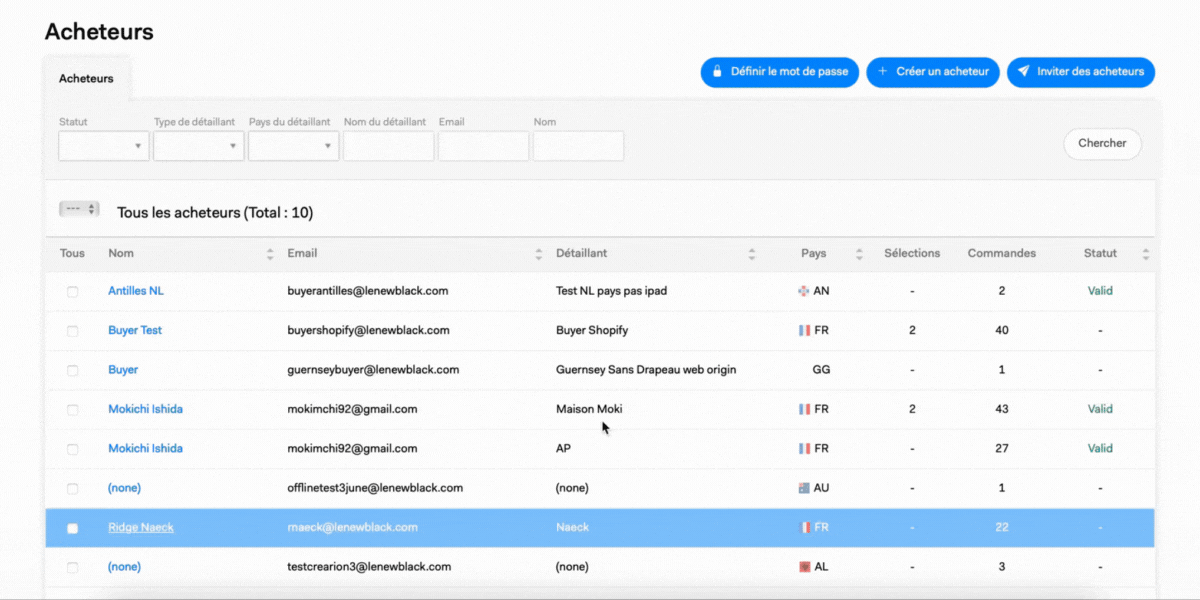Click the lock icon on Définir le mot de passe
Viewport: 1200px width, 600px height.
click(717, 72)
